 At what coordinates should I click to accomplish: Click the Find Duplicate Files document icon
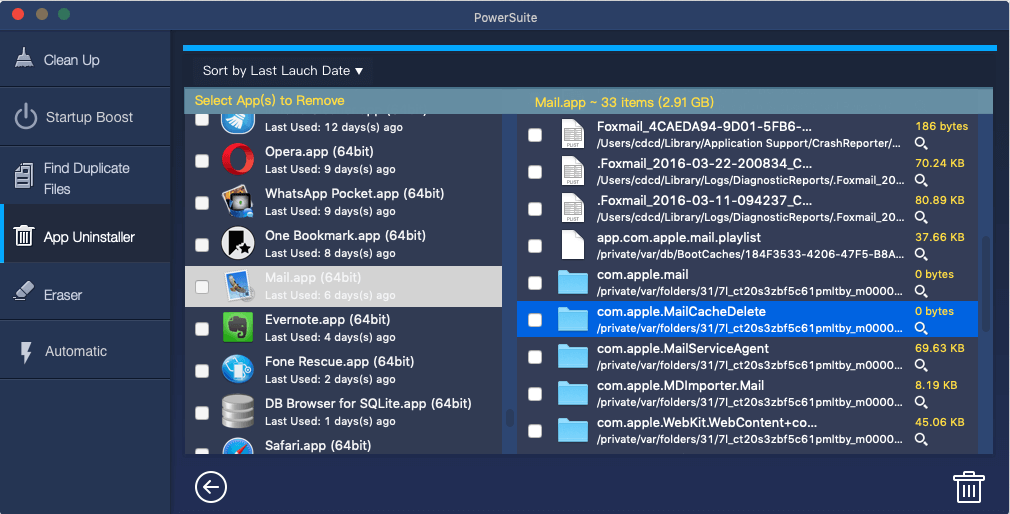[24, 176]
